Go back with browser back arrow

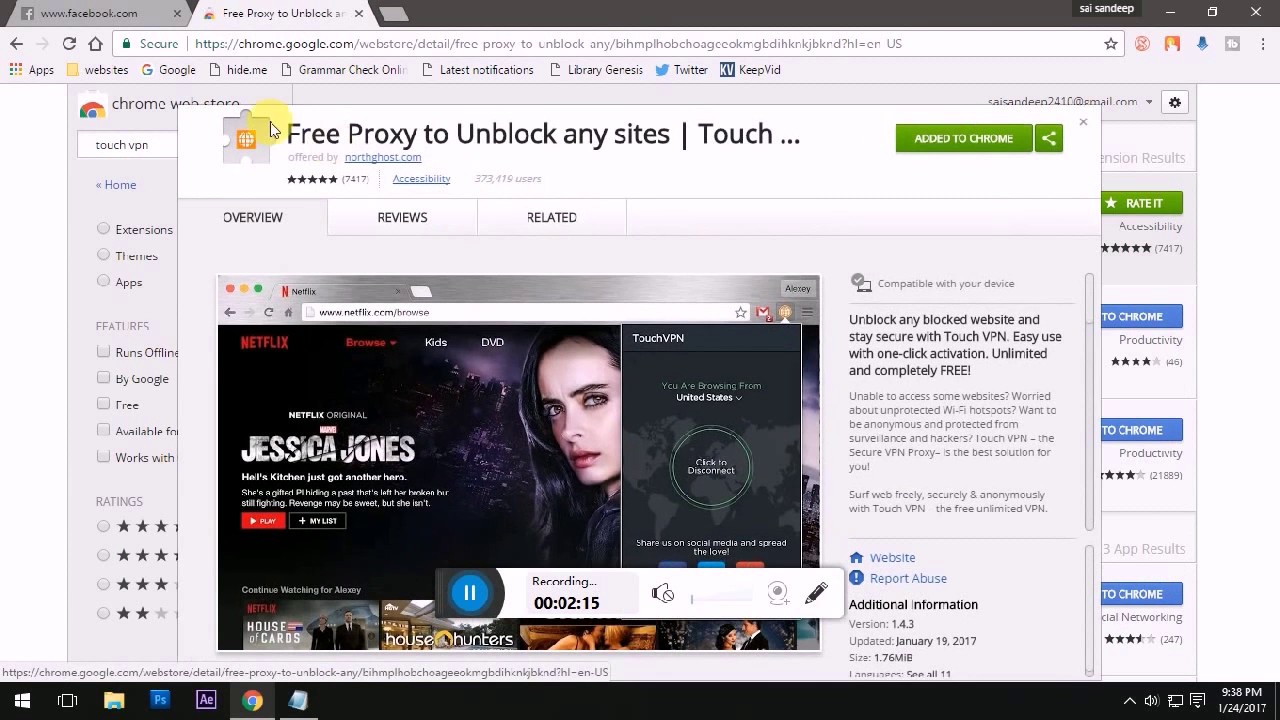tap(16, 43)
